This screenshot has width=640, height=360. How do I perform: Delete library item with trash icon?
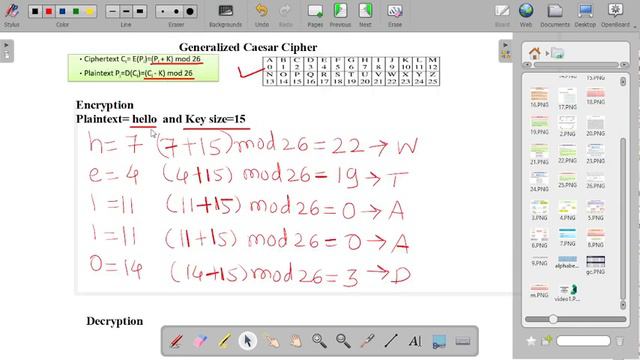[x=619, y=341]
